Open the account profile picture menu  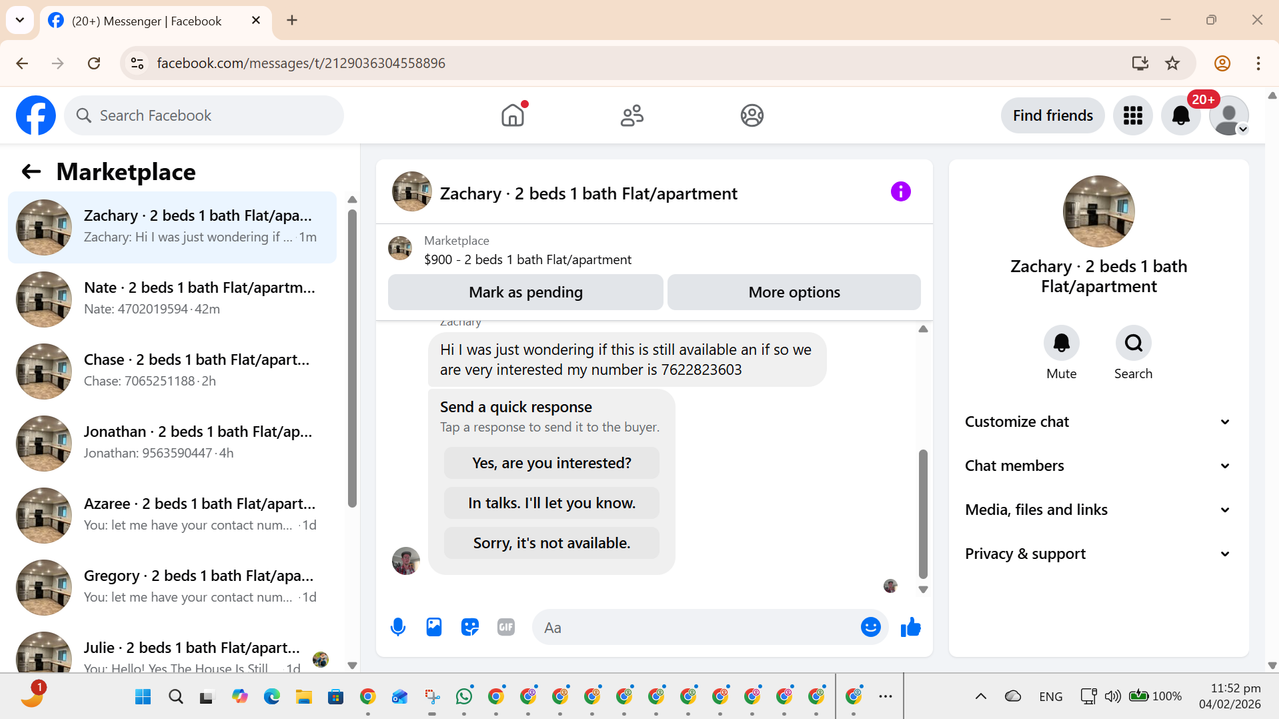1229,116
